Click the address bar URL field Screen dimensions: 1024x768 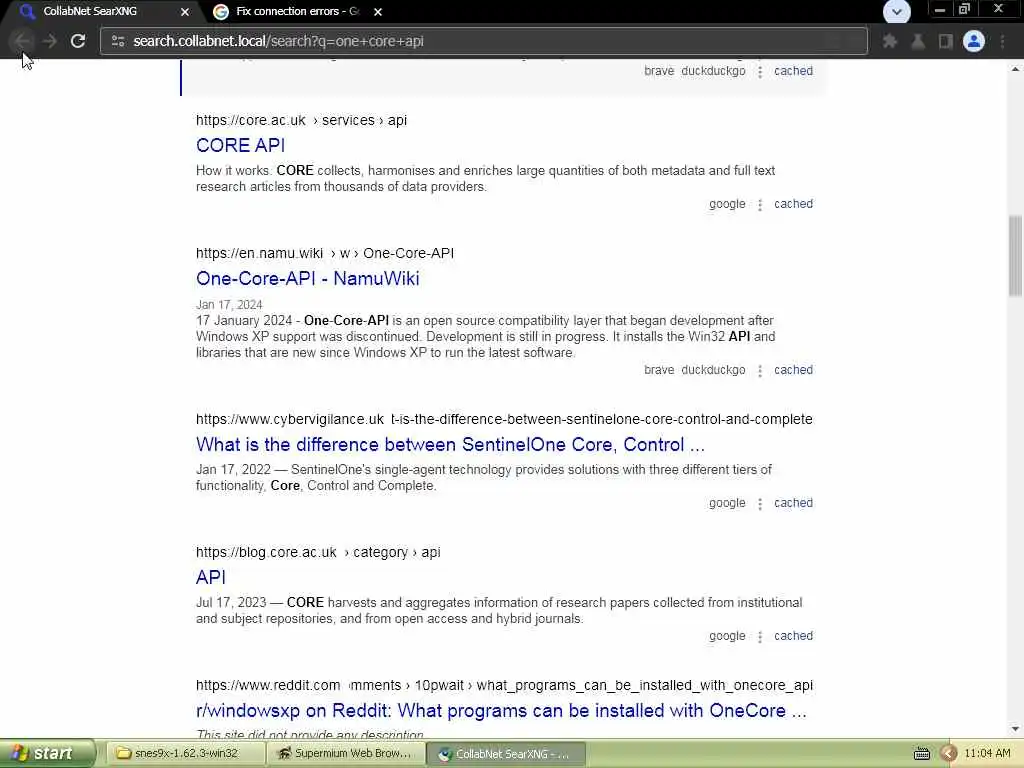[483, 41]
